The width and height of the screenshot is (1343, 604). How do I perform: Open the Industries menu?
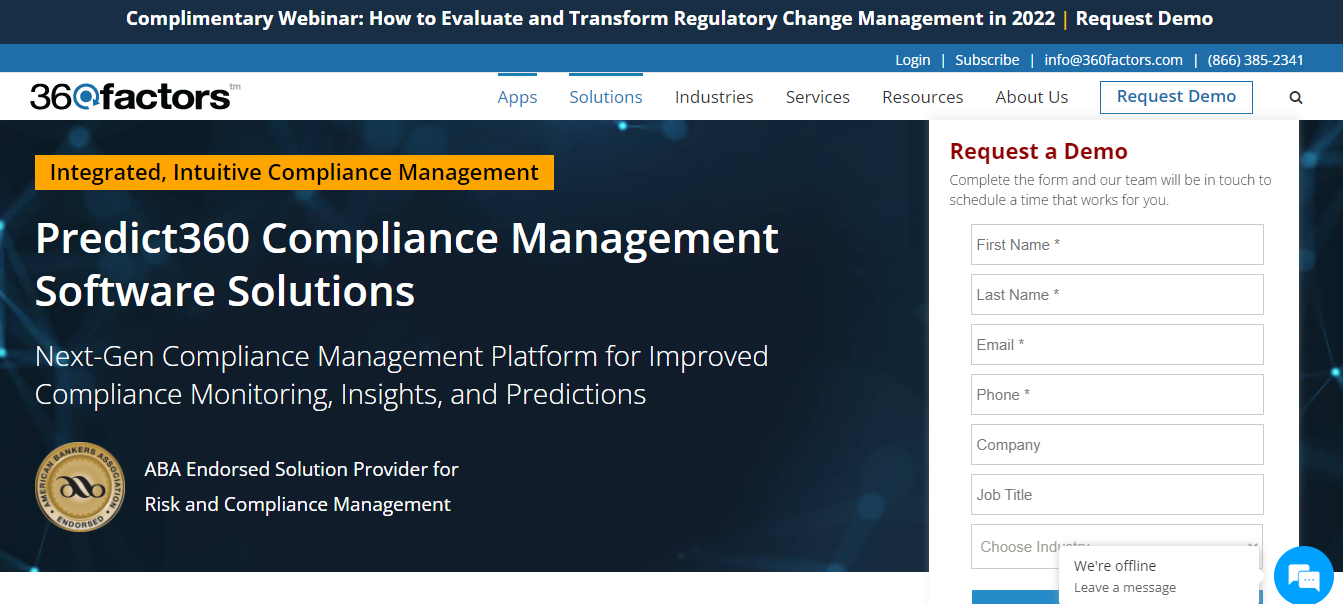coord(714,97)
